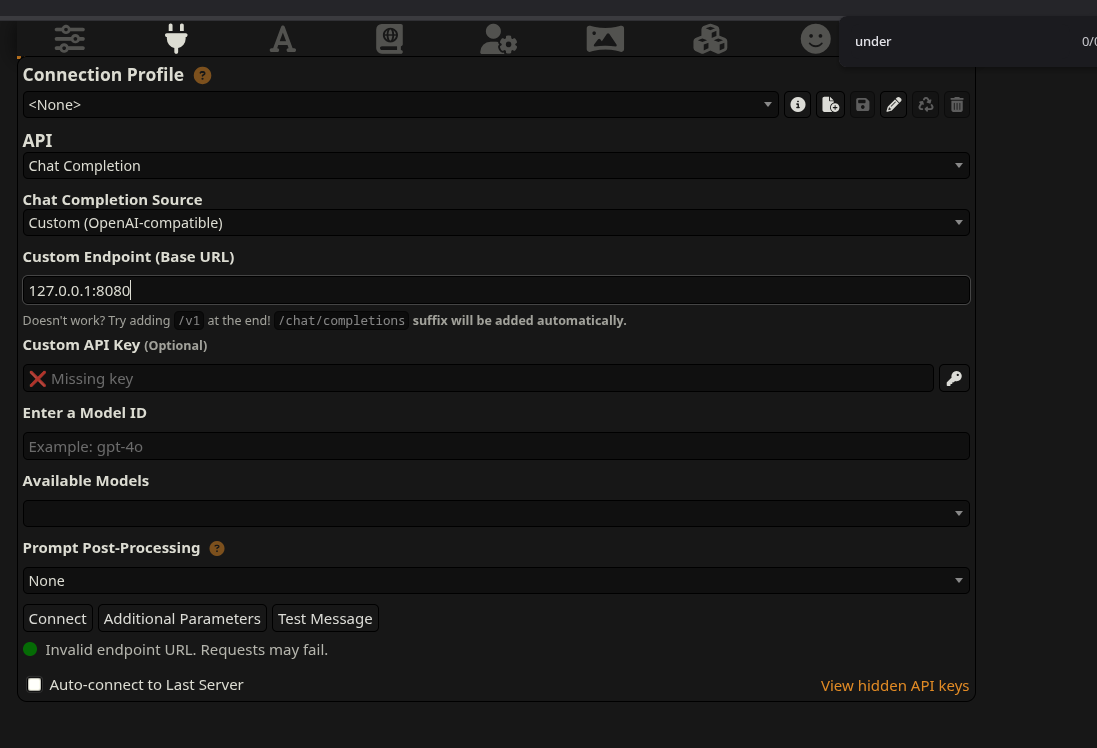Send a Test Message button

coord(325,619)
